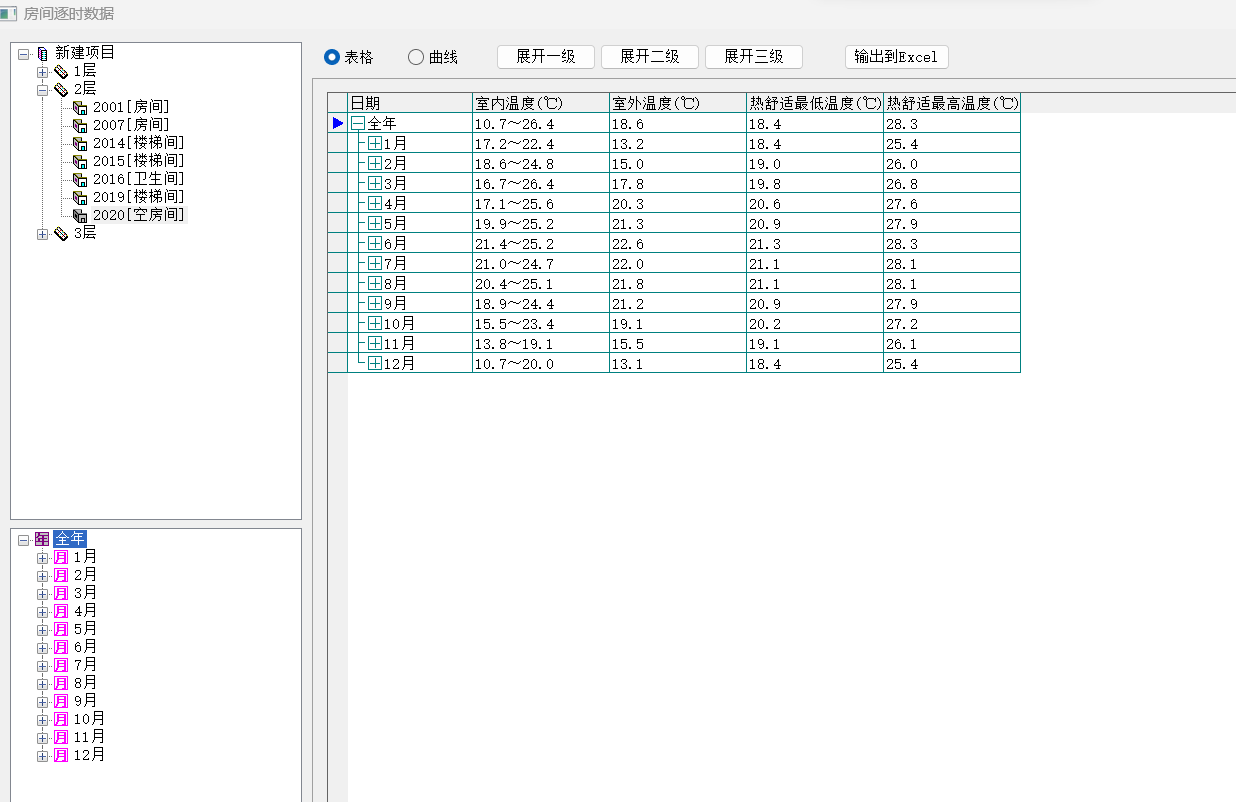This screenshot has height=802, width=1236.
Task: Select 2020[空房间] in the room tree
Action: (138, 215)
